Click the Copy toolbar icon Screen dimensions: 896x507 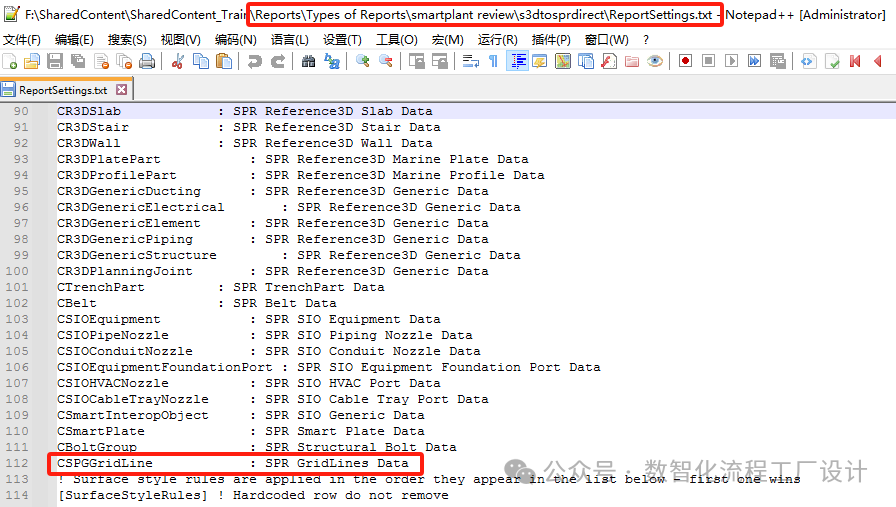(201, 61)
